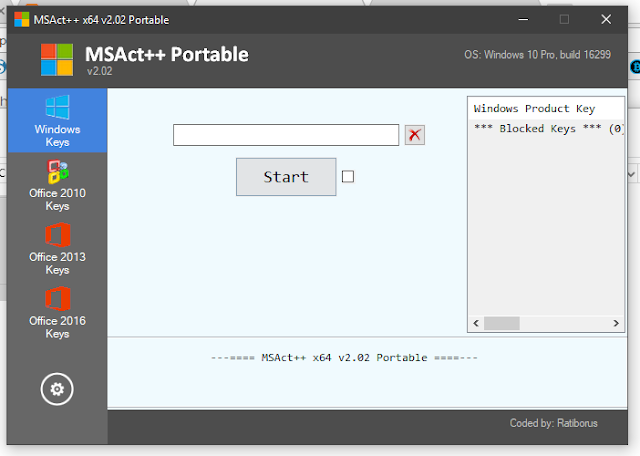The width and height of the screenshot is (640, 456).
Task: Click the 'Coded by: Ratiborus' text
Action: coord(553,423)
